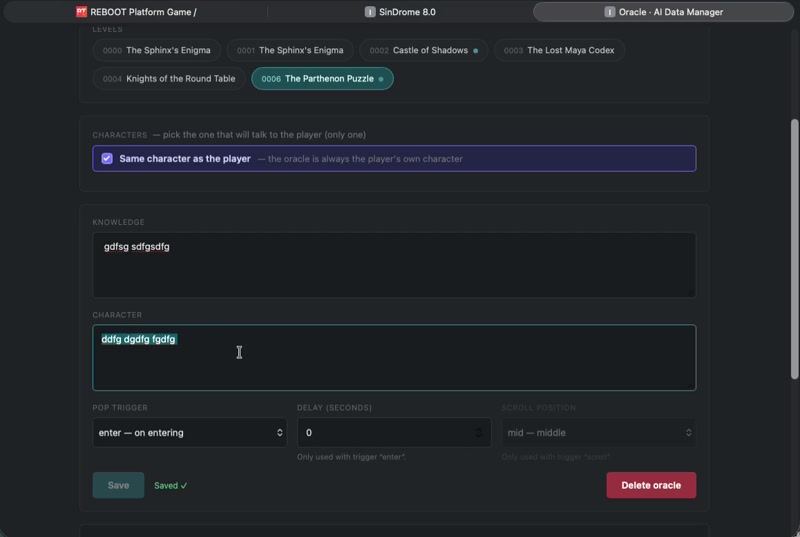Click the CHARACTERS section label

[x=119, y=135]
